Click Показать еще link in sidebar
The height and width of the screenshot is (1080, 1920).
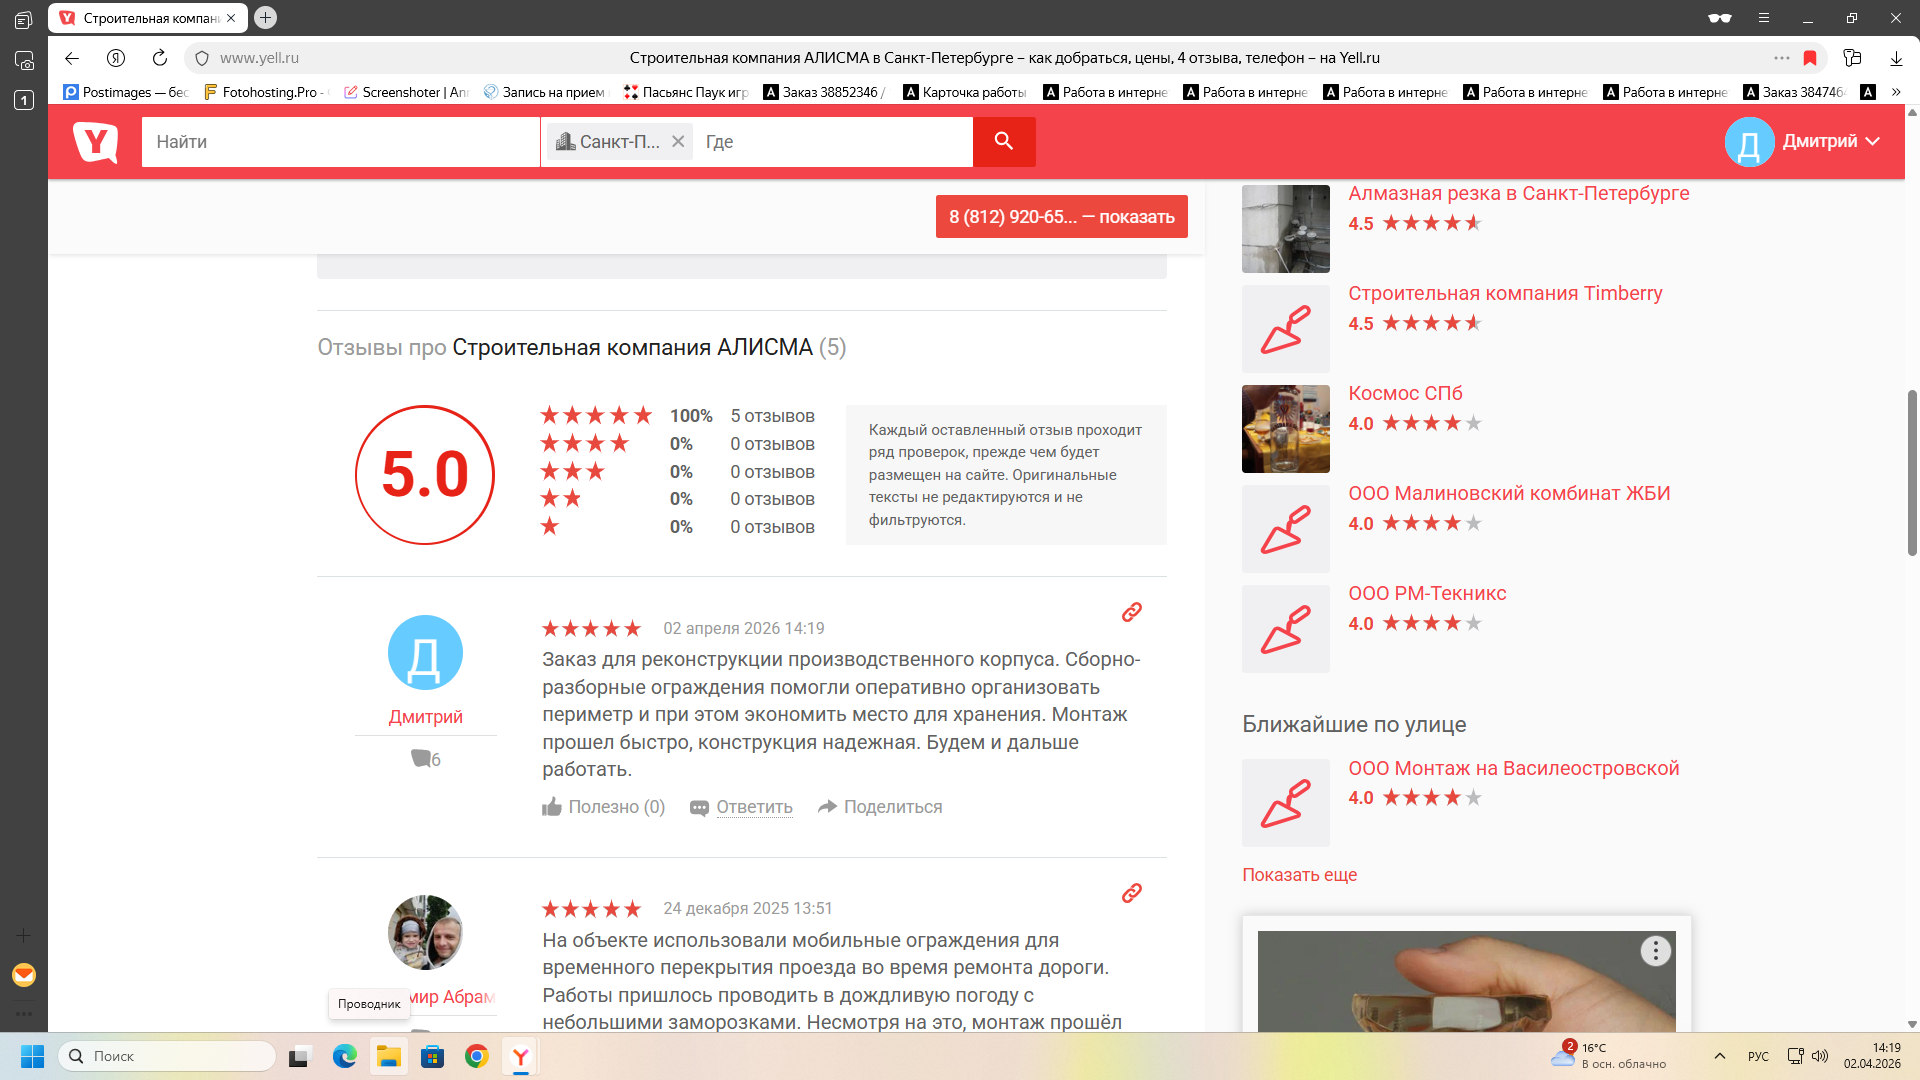[1299, 875]
